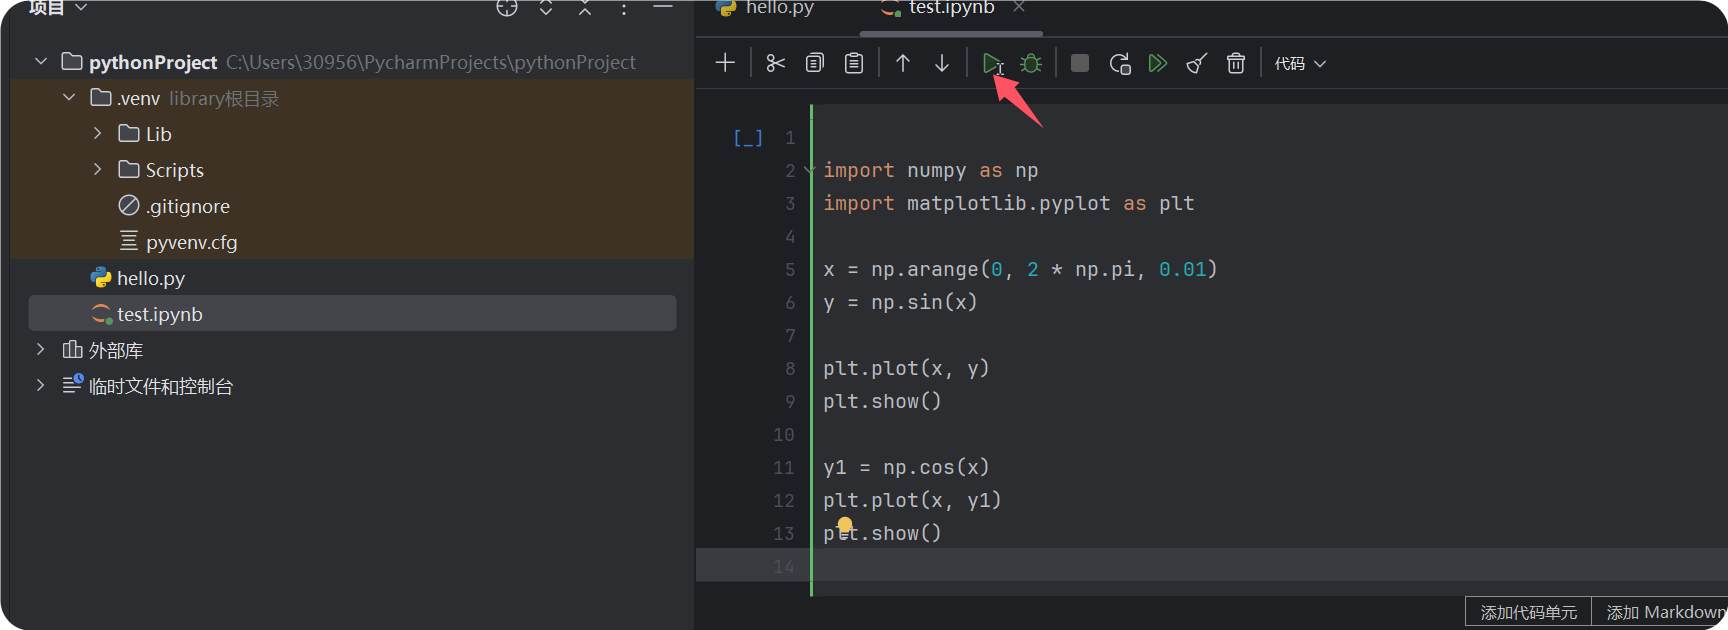The height and width of the screenshot is (630, 1728).
Task: Click the cell execution marker [_]
Action: click(748, 138)
